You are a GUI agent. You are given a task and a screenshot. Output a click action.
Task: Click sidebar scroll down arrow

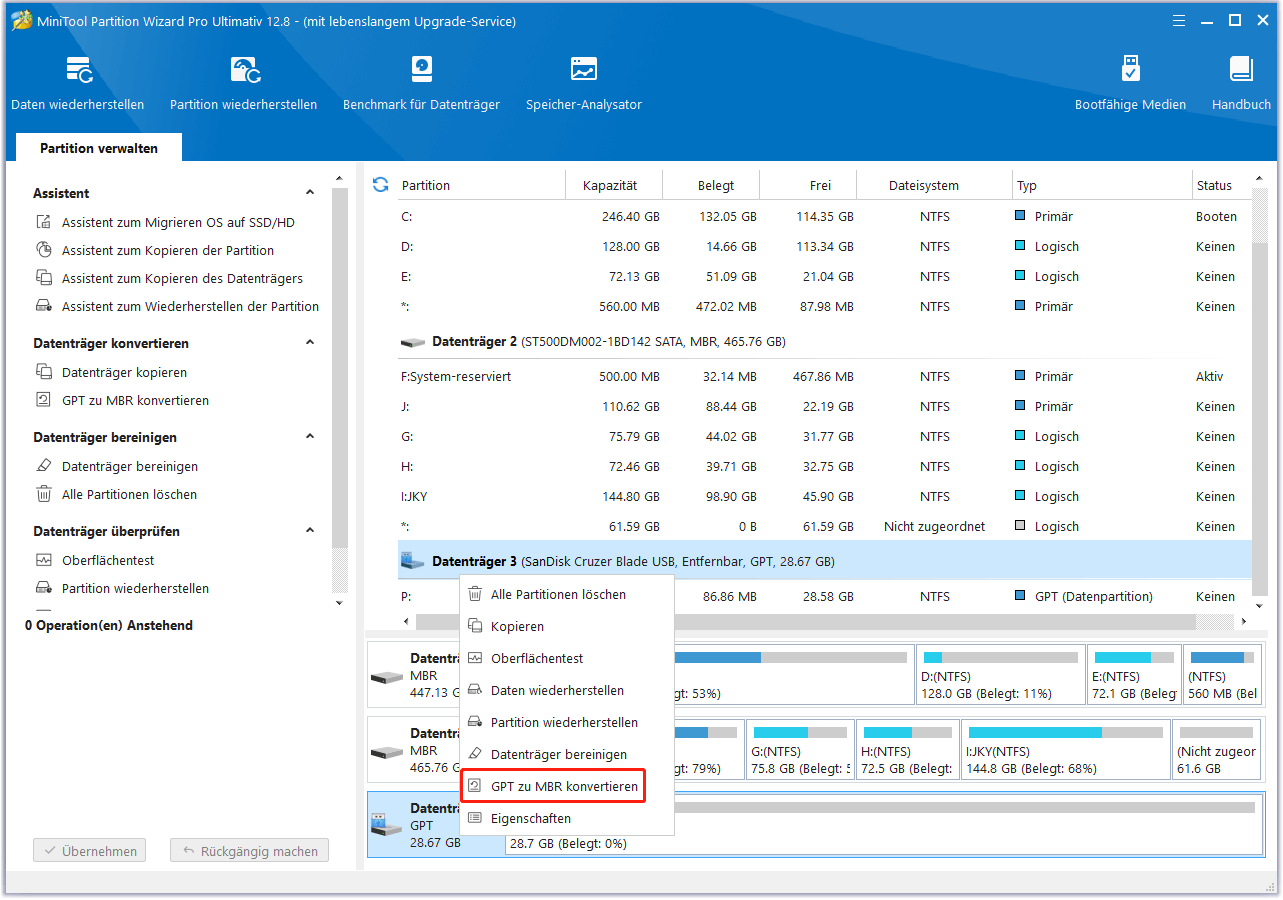click(x=339, y=603)
